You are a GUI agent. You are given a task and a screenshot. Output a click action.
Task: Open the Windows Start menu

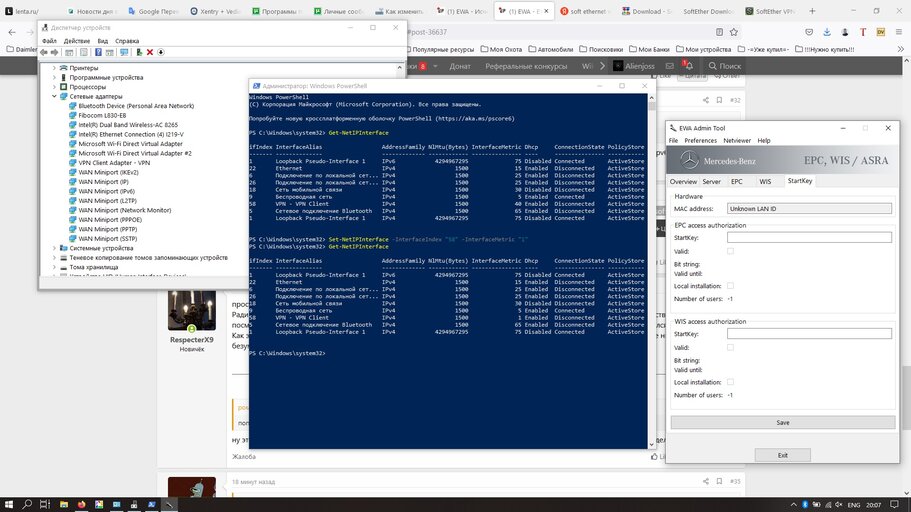point(9,504)
